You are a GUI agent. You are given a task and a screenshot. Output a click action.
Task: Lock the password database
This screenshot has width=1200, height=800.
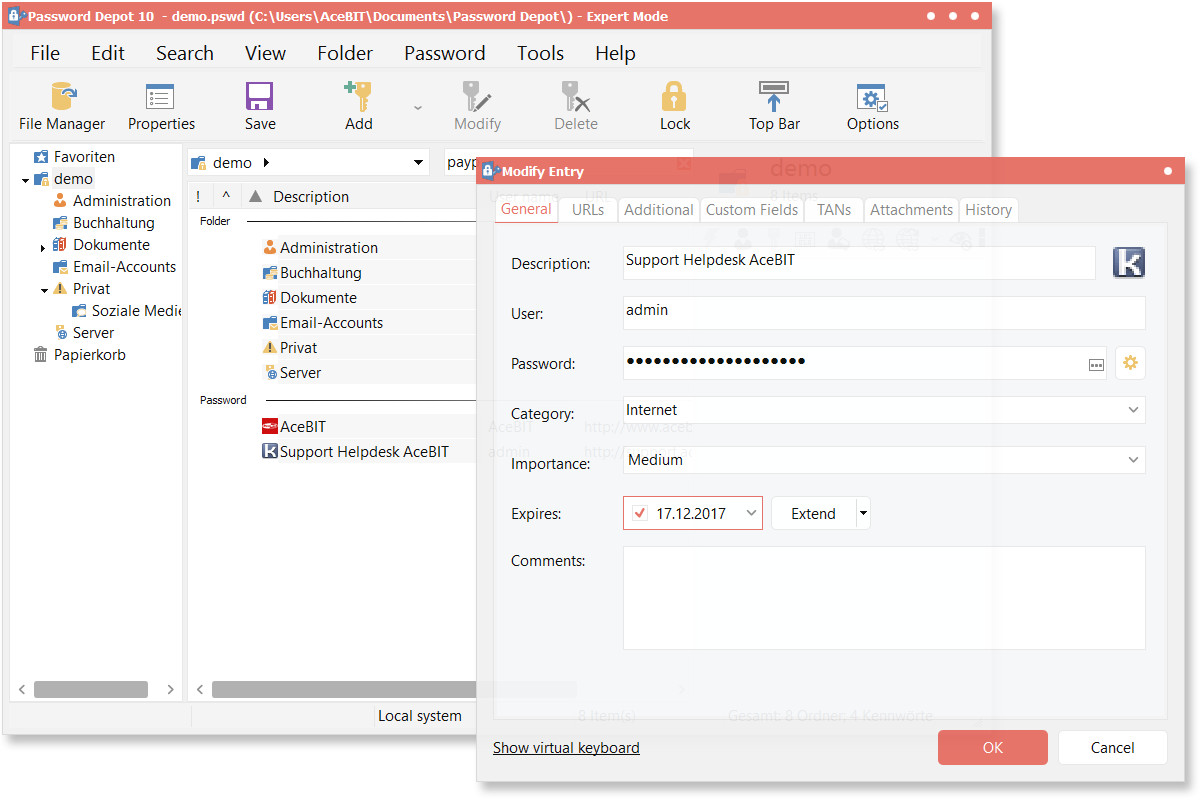point(675,107)
